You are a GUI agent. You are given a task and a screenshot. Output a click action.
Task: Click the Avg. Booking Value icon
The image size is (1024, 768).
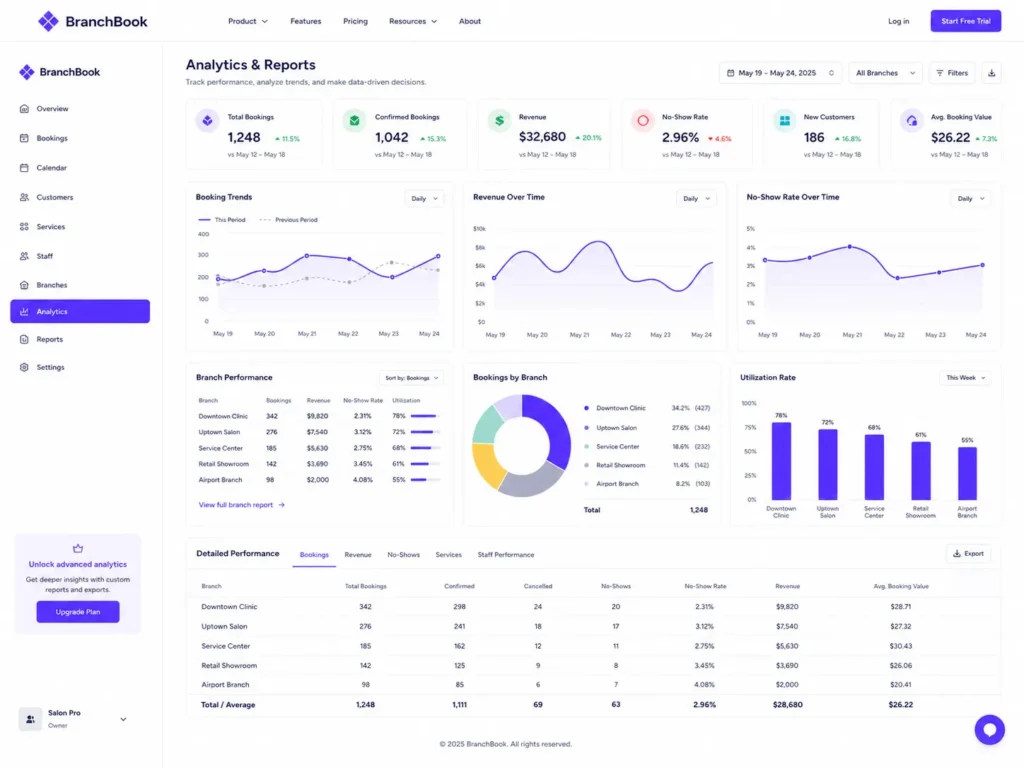pyautogui.click(x=912, y=121)
